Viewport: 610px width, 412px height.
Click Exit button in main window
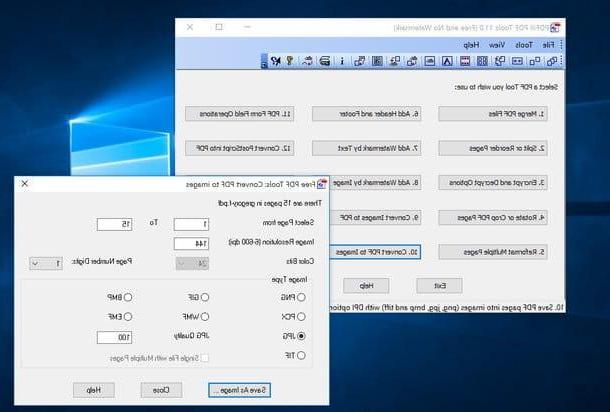point(439,286)
